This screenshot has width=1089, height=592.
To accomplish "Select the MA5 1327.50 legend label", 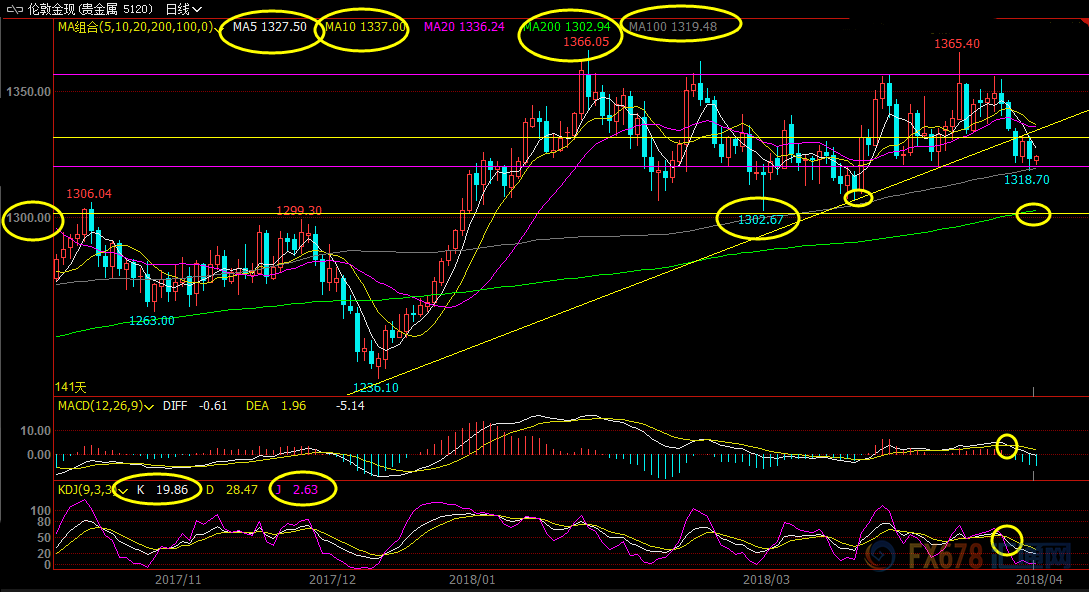I will 269,27.
